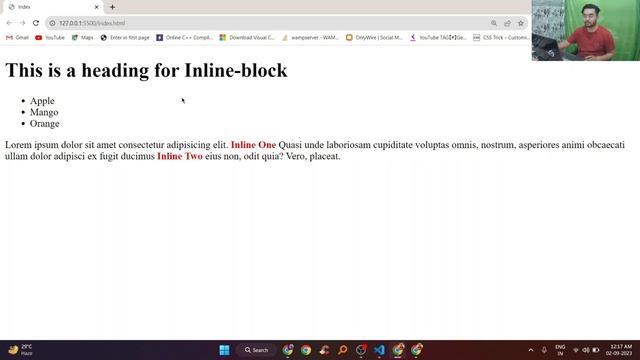Click the battery icon in system tray
This screenshot has height=360, width=640.
tap(596, 350)
